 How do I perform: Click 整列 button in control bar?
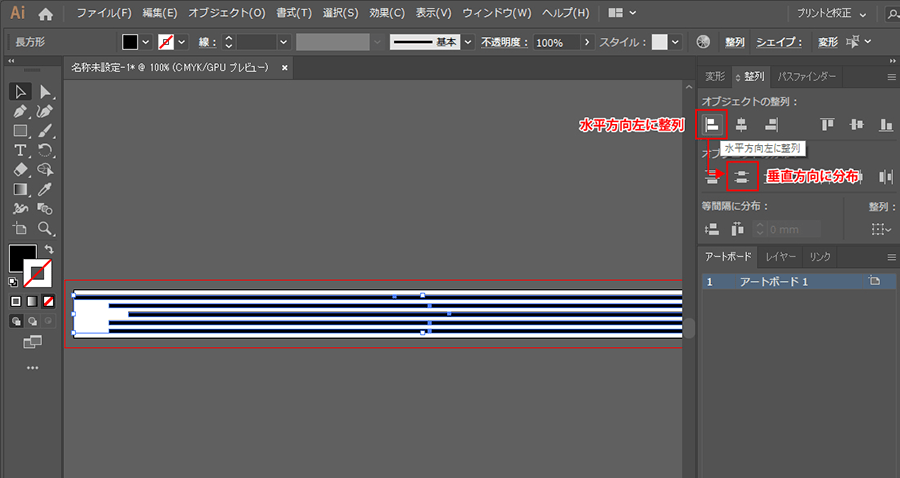click(x=735, y=42)
